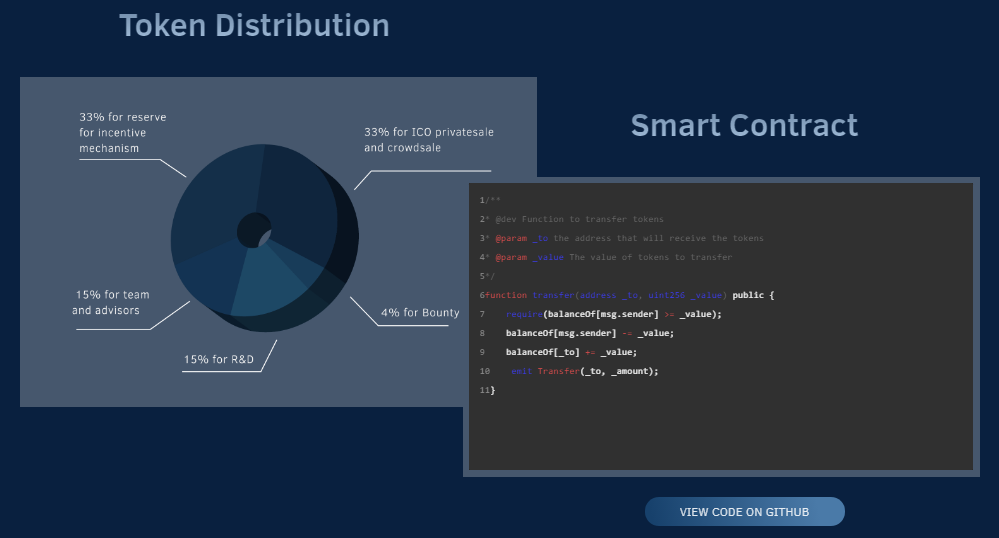Screen dimensions: 999x538
Task: Click line number 11 closing brace
Action: [x=487, y=390]
